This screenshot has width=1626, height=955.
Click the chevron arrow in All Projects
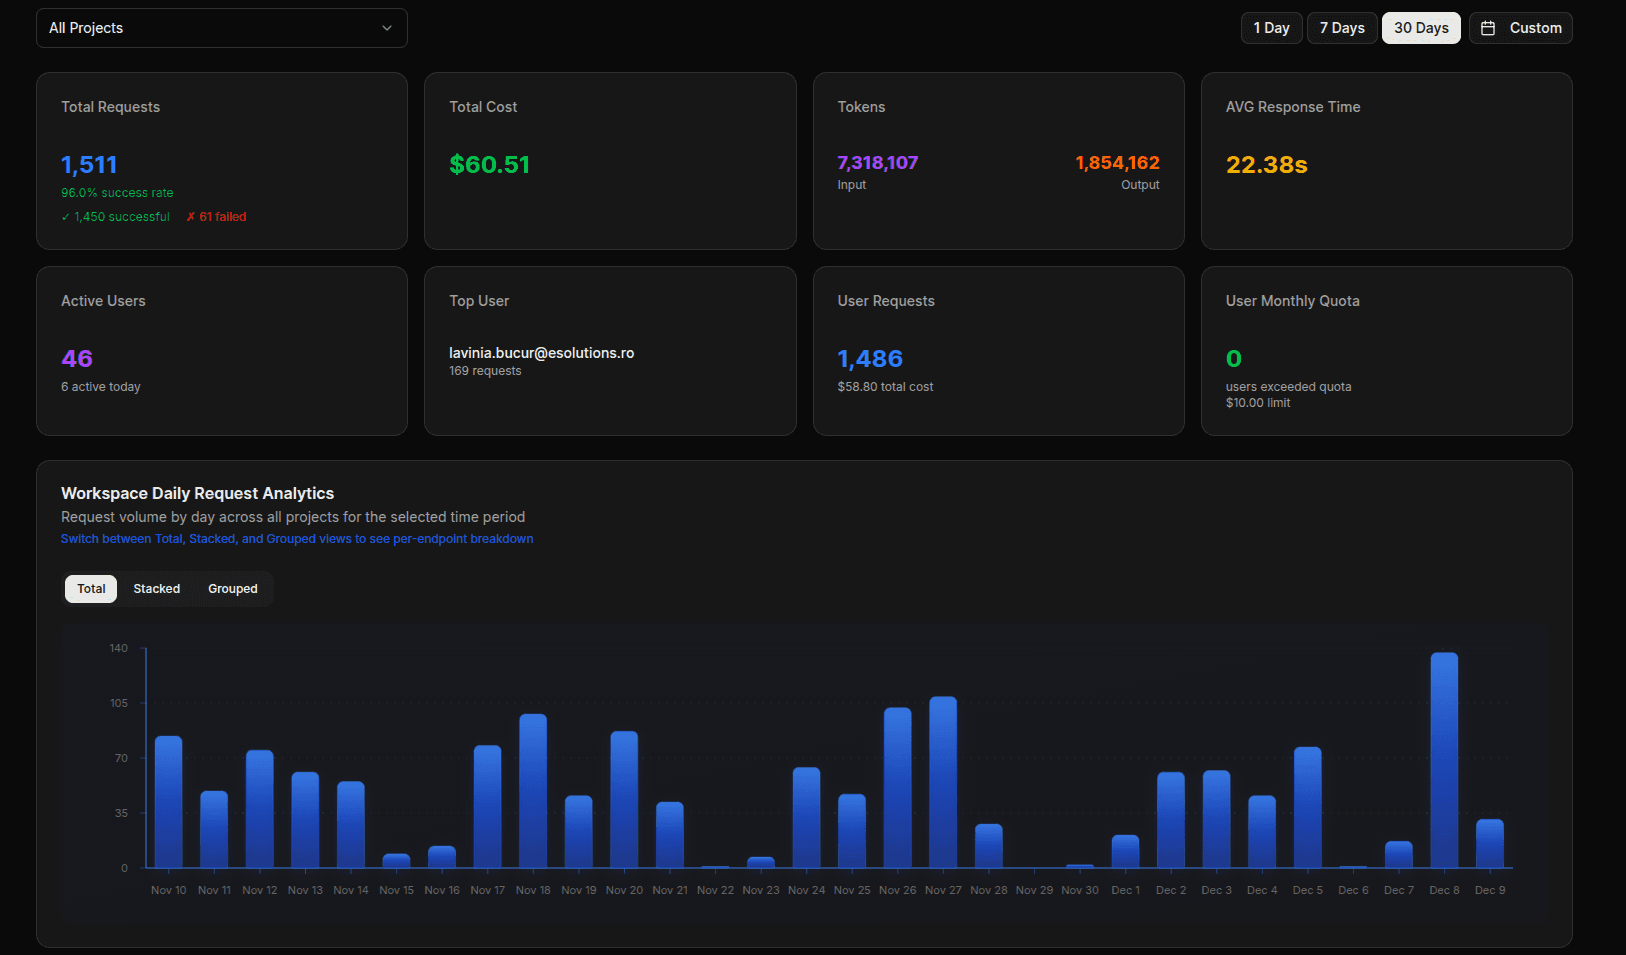387,28
